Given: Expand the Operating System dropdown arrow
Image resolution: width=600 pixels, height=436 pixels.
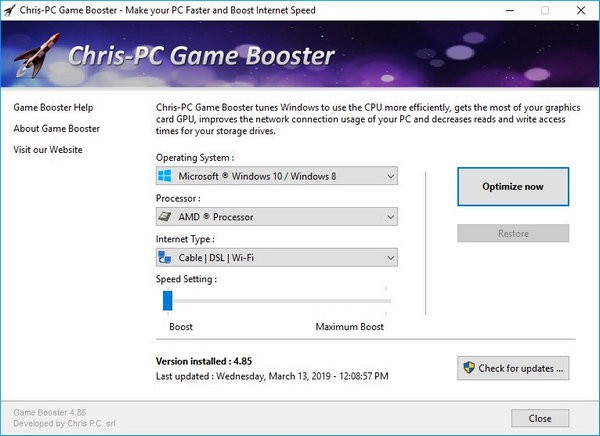Looking at the screenshot, I should pyautogui.click(x=390, y=176).
